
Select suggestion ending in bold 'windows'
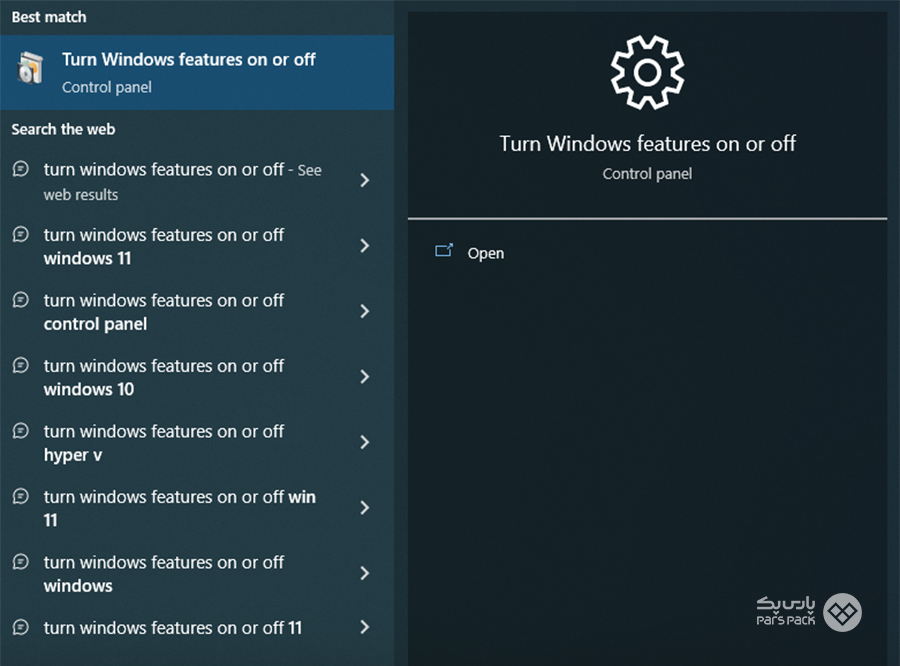pos(197,574)
